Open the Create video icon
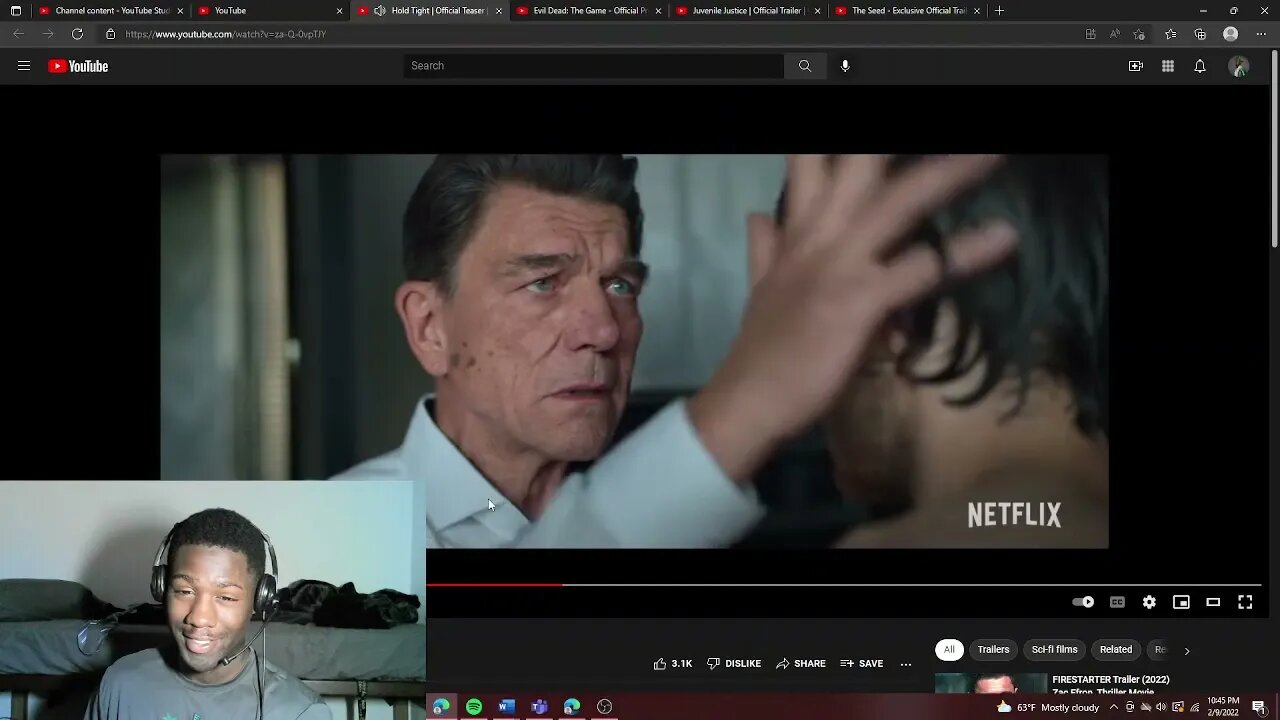 click(1136, 66)
